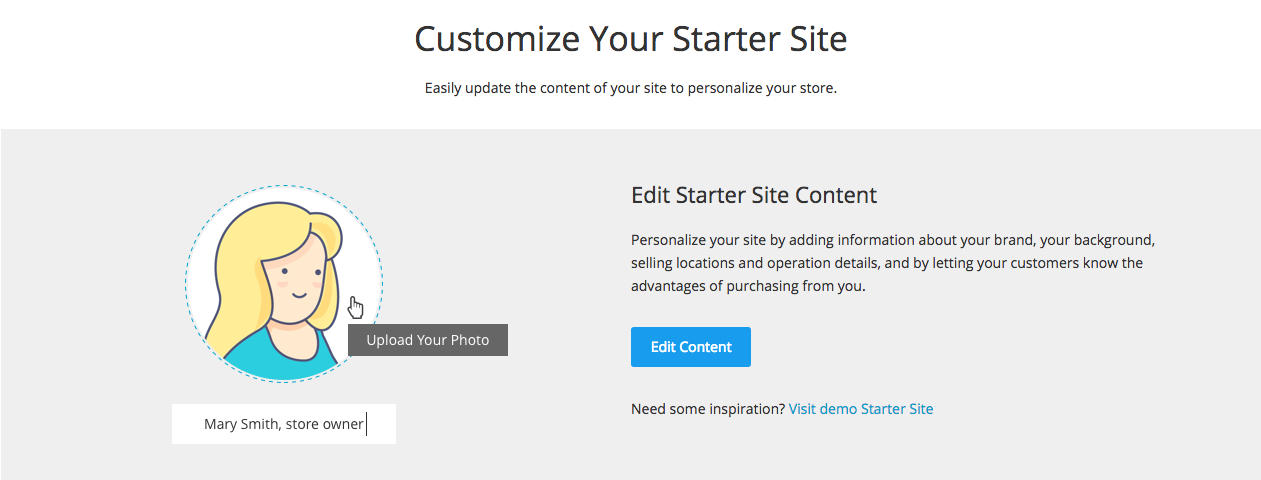Screen dimensions: 1261x480
Task: Click the word Smith in name field
Action: [260, 424]
